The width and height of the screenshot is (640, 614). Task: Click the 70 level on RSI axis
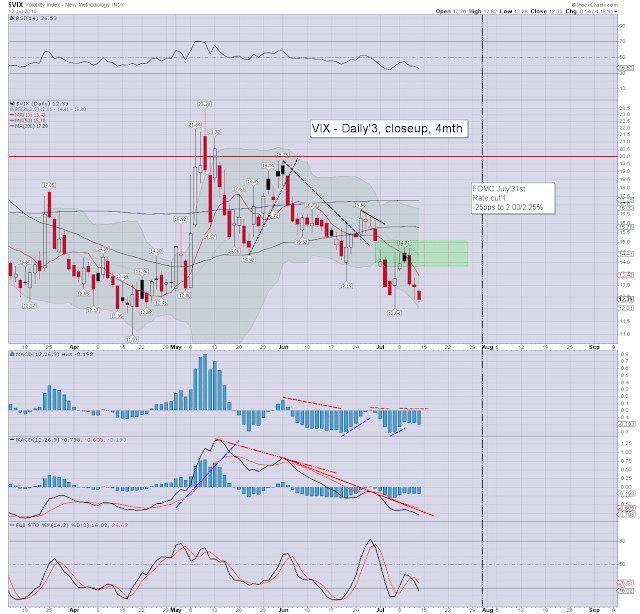coord(622,41)
